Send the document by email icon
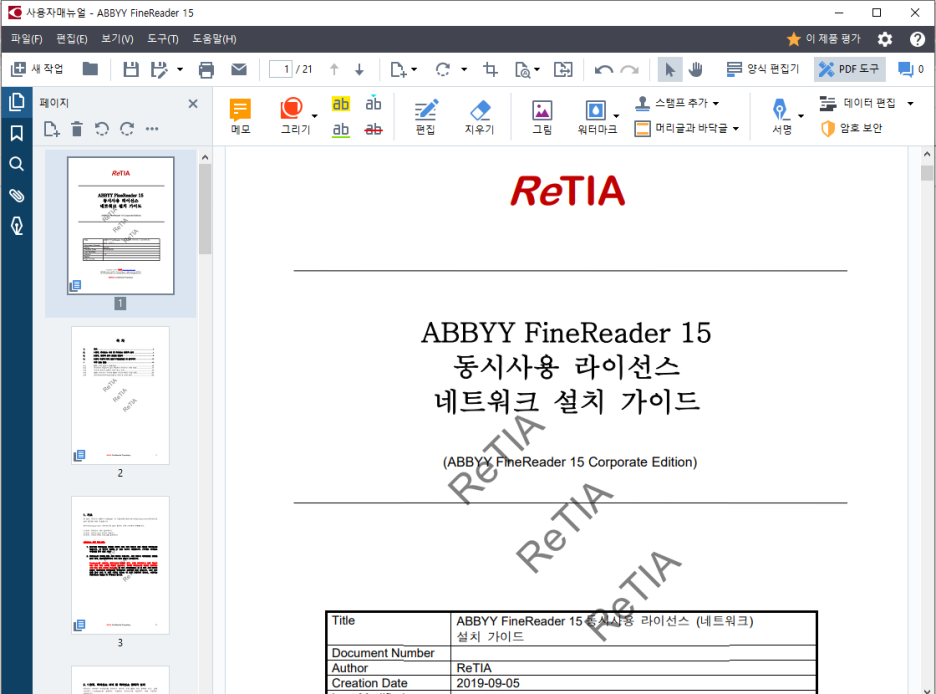The image size is (936, 694). pyautogui.click(x=239, y=69)
